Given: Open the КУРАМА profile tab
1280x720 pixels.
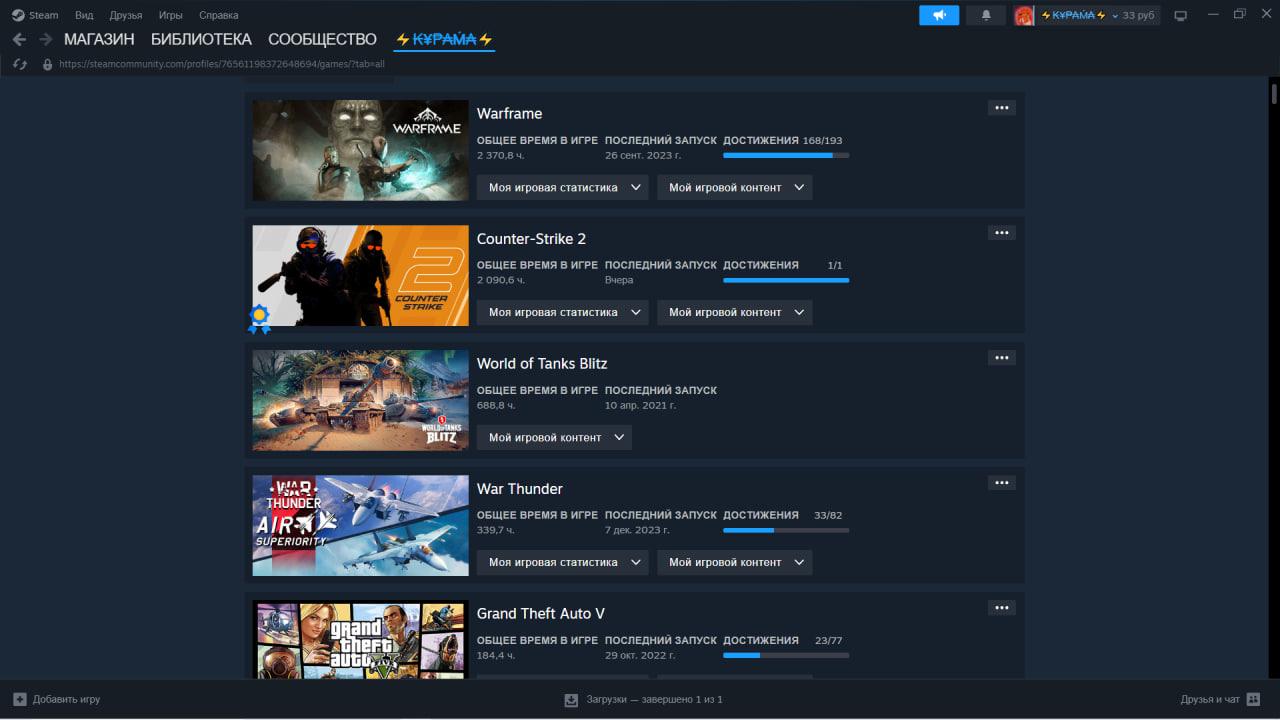Looking at the screenshot, I should pos(444,39).
